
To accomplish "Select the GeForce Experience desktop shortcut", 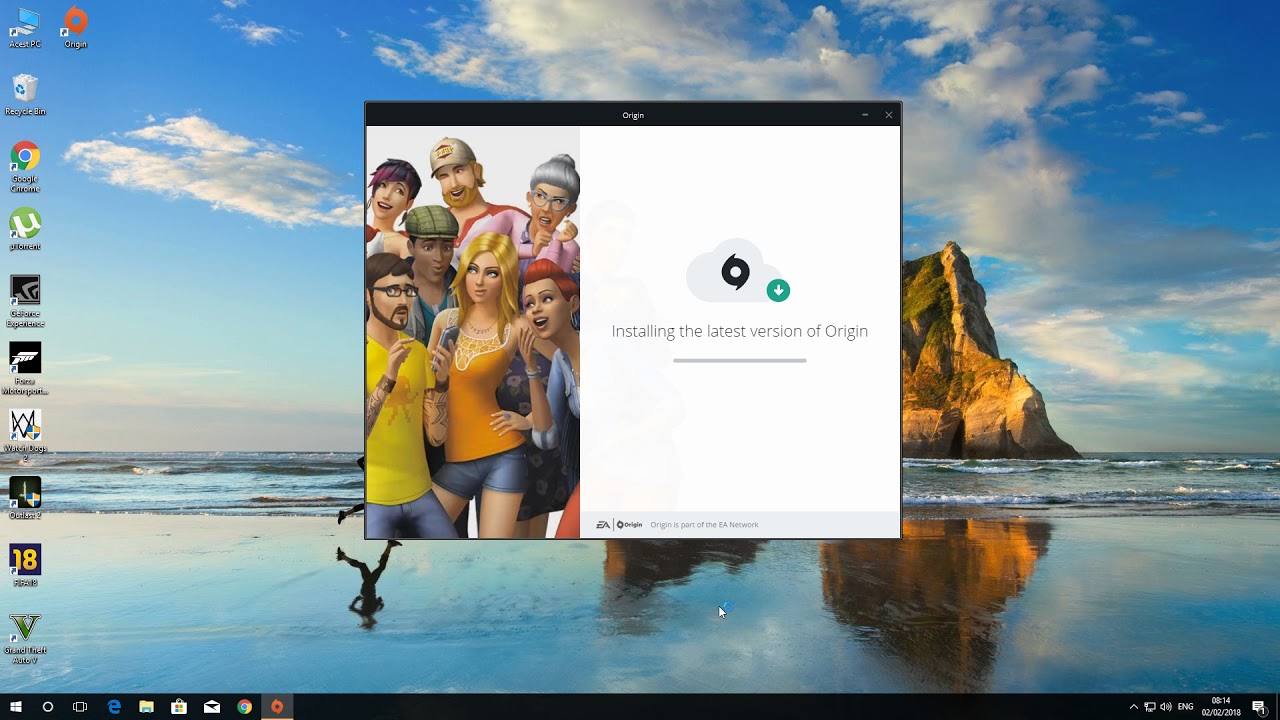I will point(25,300).
